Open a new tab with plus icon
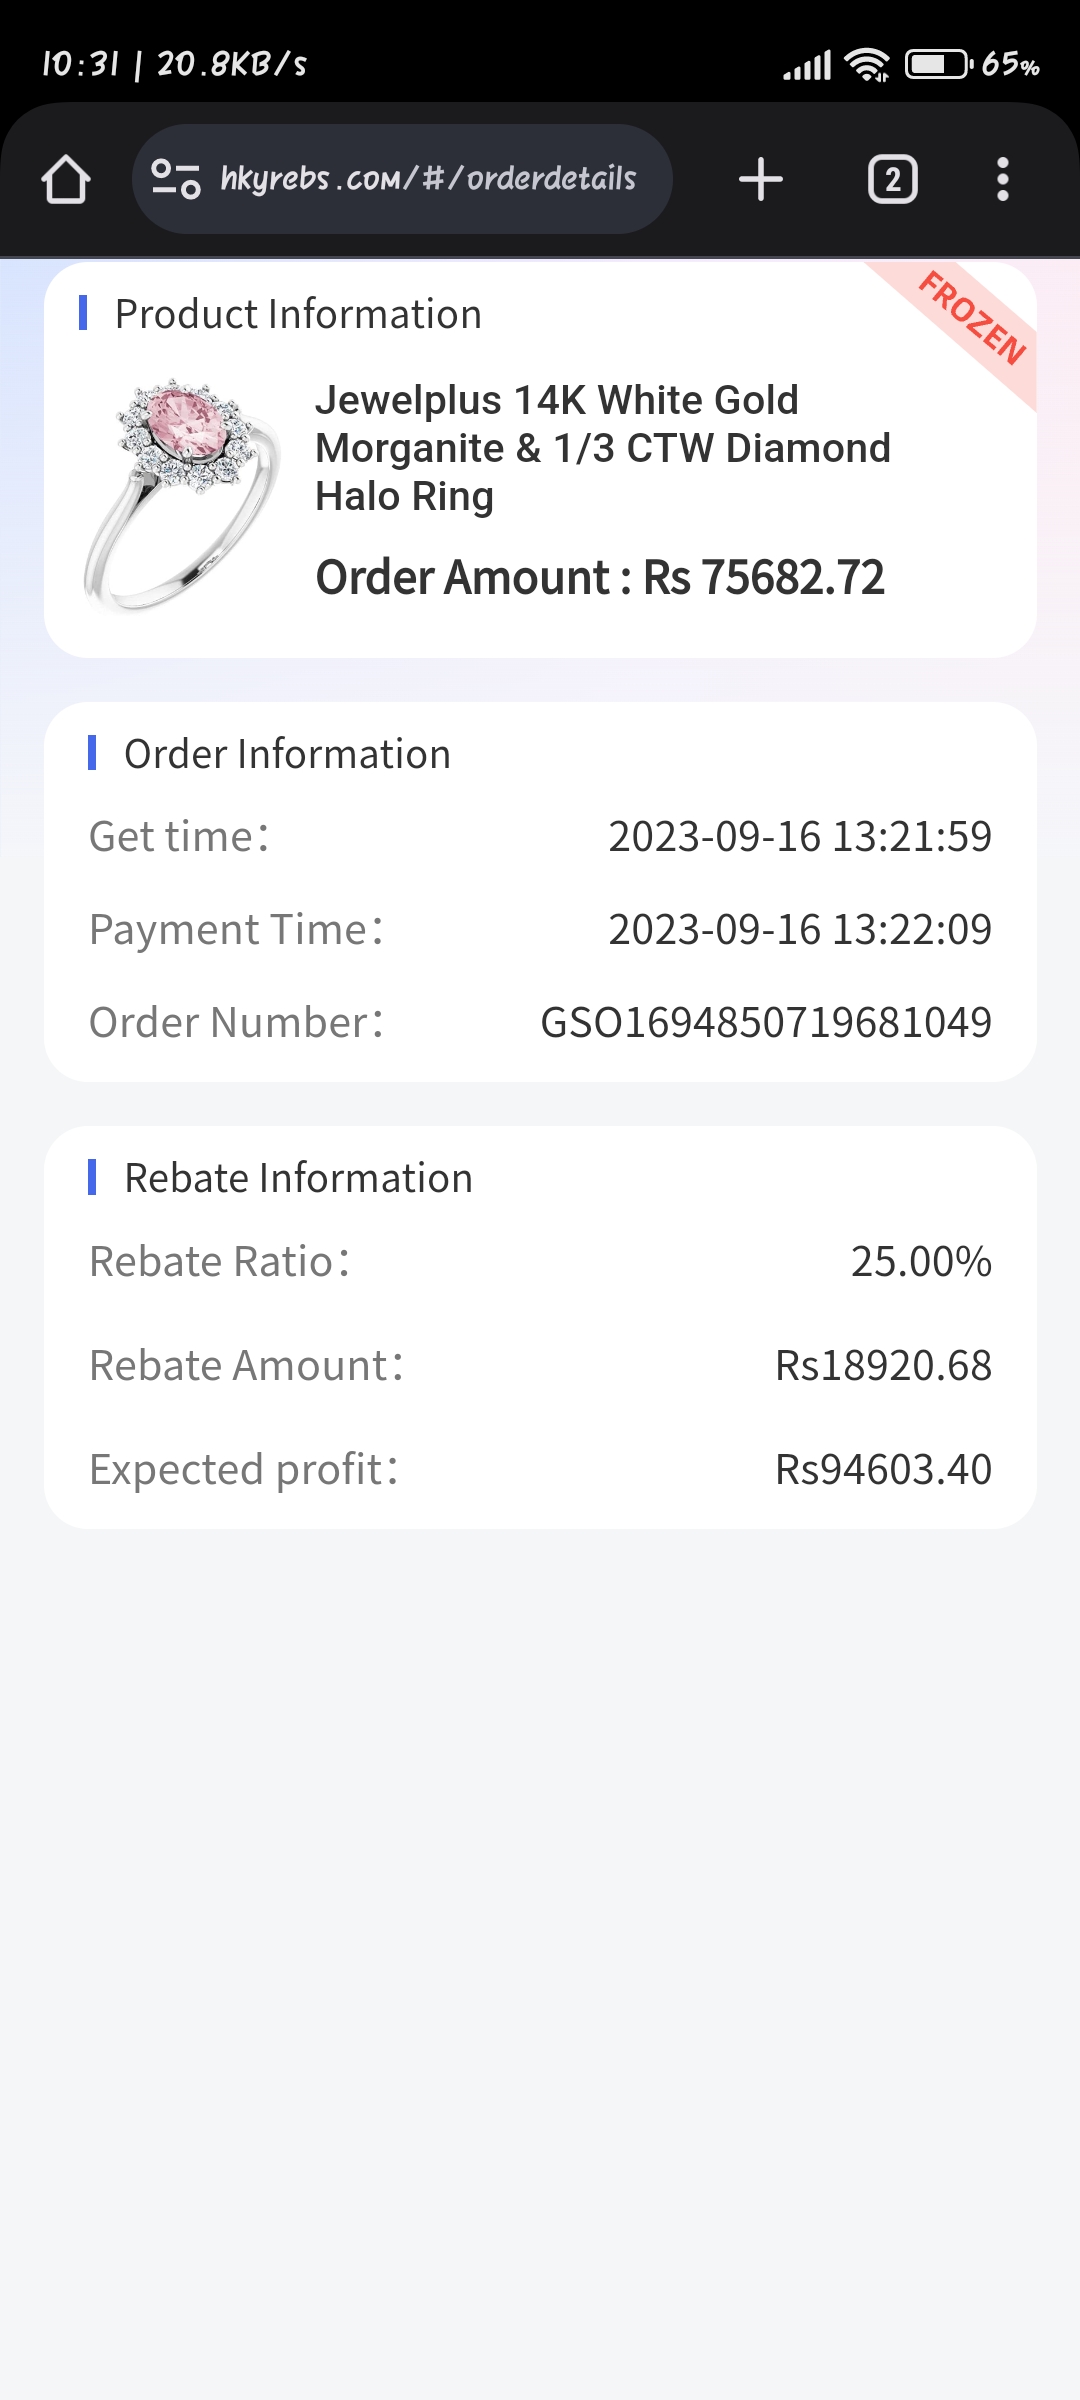The image size is (1080, 2400). coord(760,180)
